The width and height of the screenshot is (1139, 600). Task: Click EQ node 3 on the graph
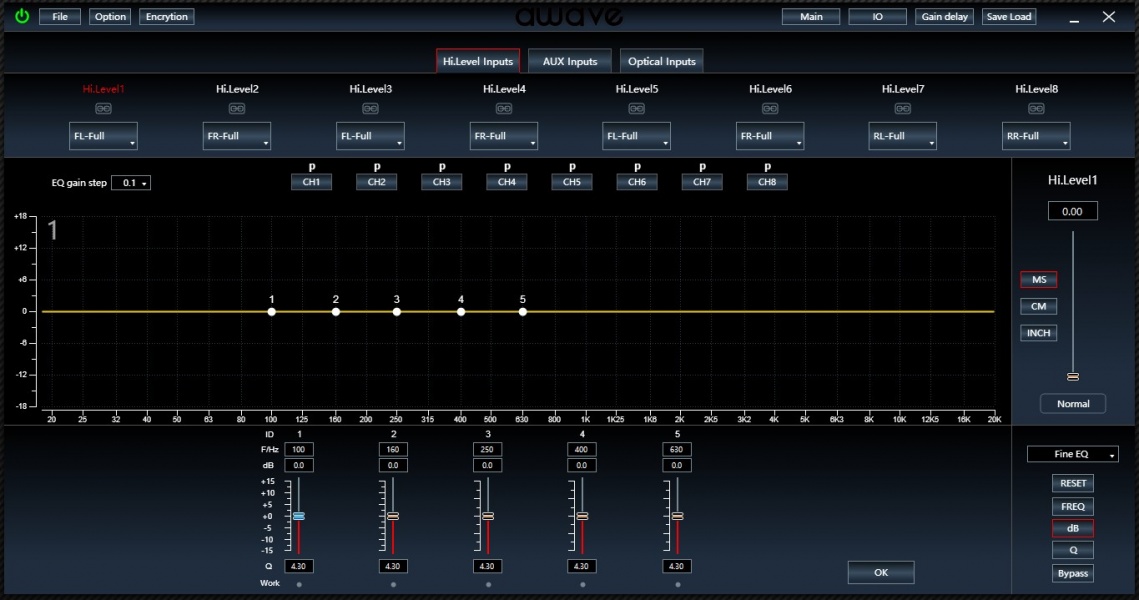pos(397,312)
